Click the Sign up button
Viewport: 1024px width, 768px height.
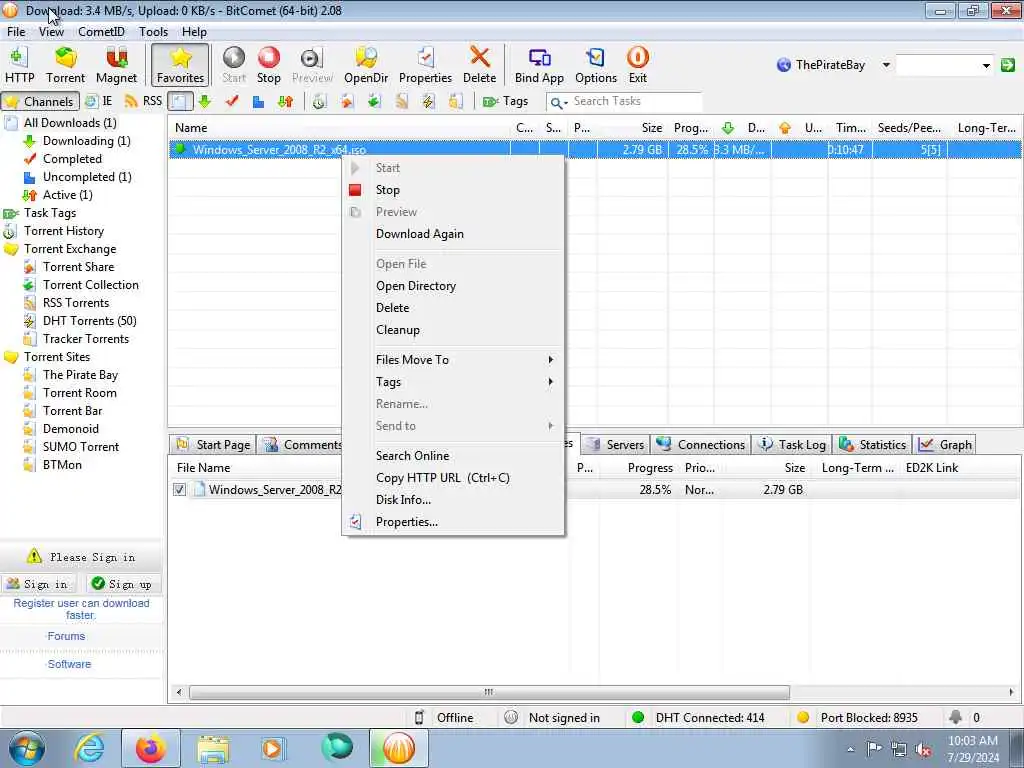pyautogui.click(x=123, y=584)
